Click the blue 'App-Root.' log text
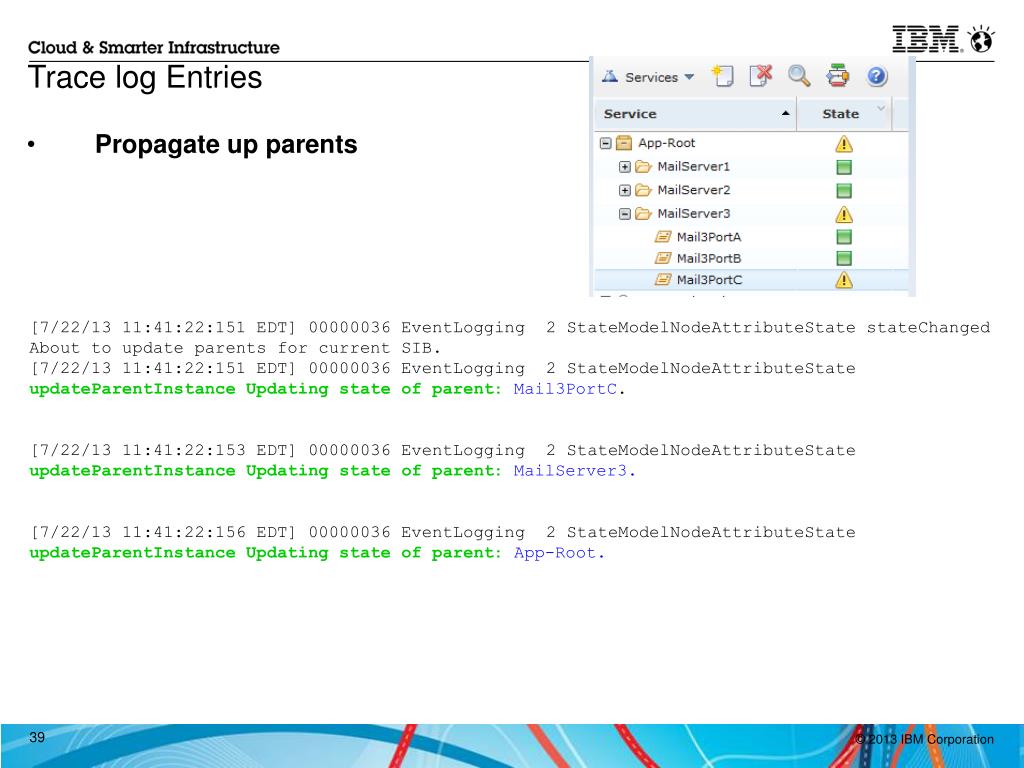Viewport: 1024px width, 768px height. (x=559, y=553)
